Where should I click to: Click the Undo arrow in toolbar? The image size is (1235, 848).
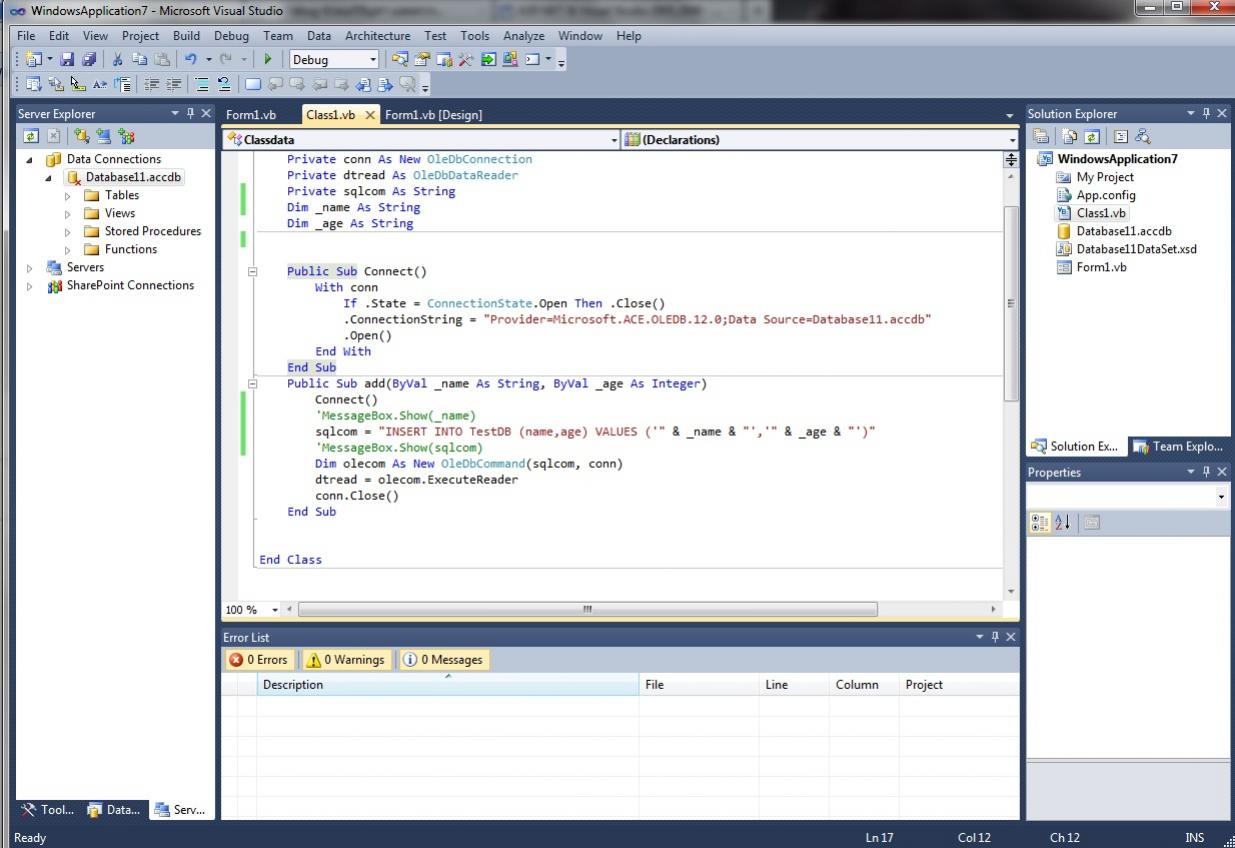[189, 60]
